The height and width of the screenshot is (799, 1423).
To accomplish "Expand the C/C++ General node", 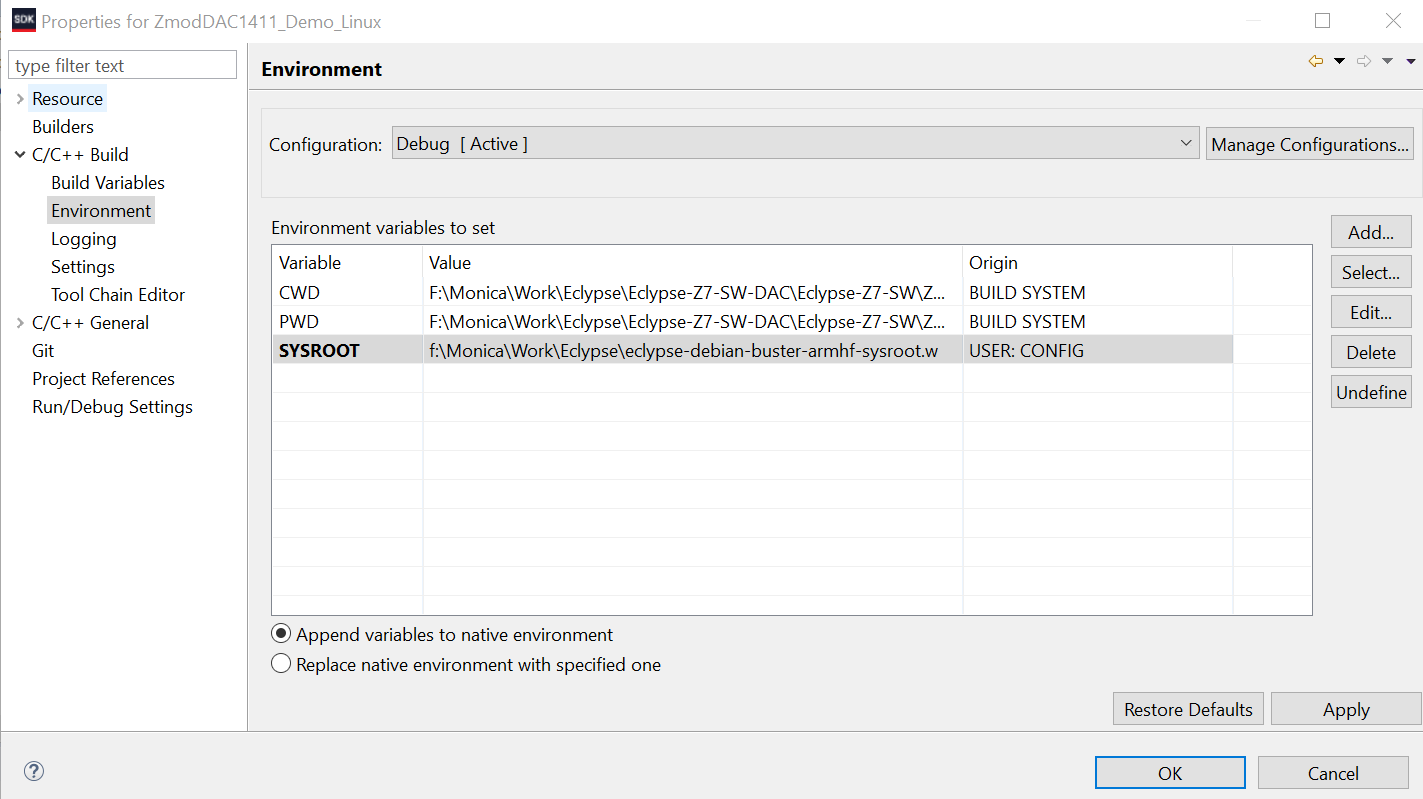I will pyautogui.click(x=20, y=323).
